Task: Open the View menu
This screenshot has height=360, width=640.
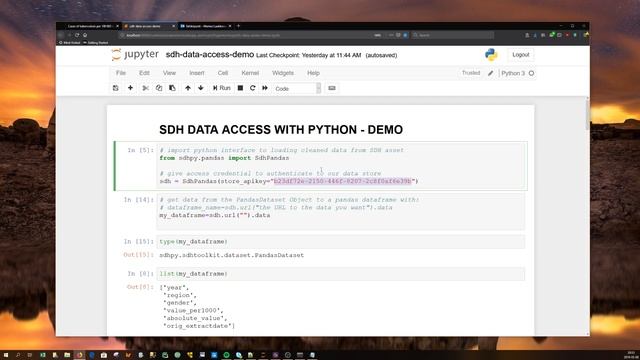Action: coord(169,73)
